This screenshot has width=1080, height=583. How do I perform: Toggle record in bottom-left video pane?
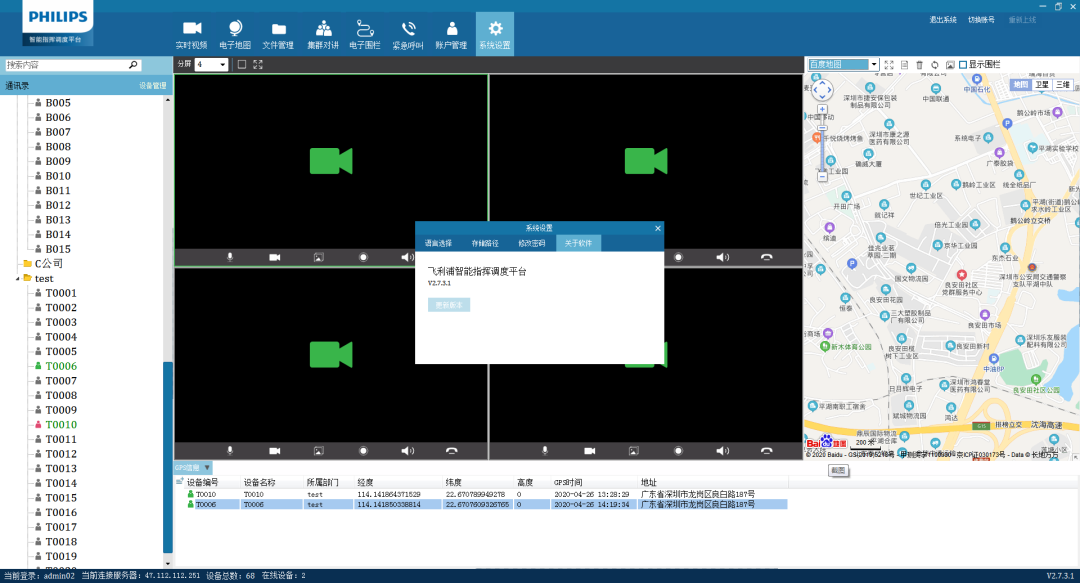coord(363,451)
